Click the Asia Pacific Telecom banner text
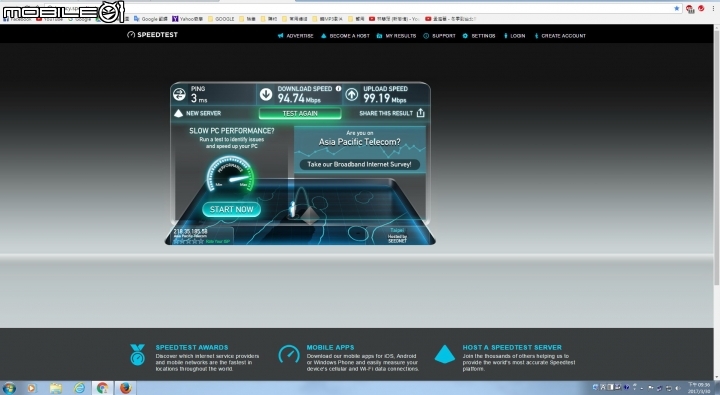The image size is (720, 395). coord(360,142)
